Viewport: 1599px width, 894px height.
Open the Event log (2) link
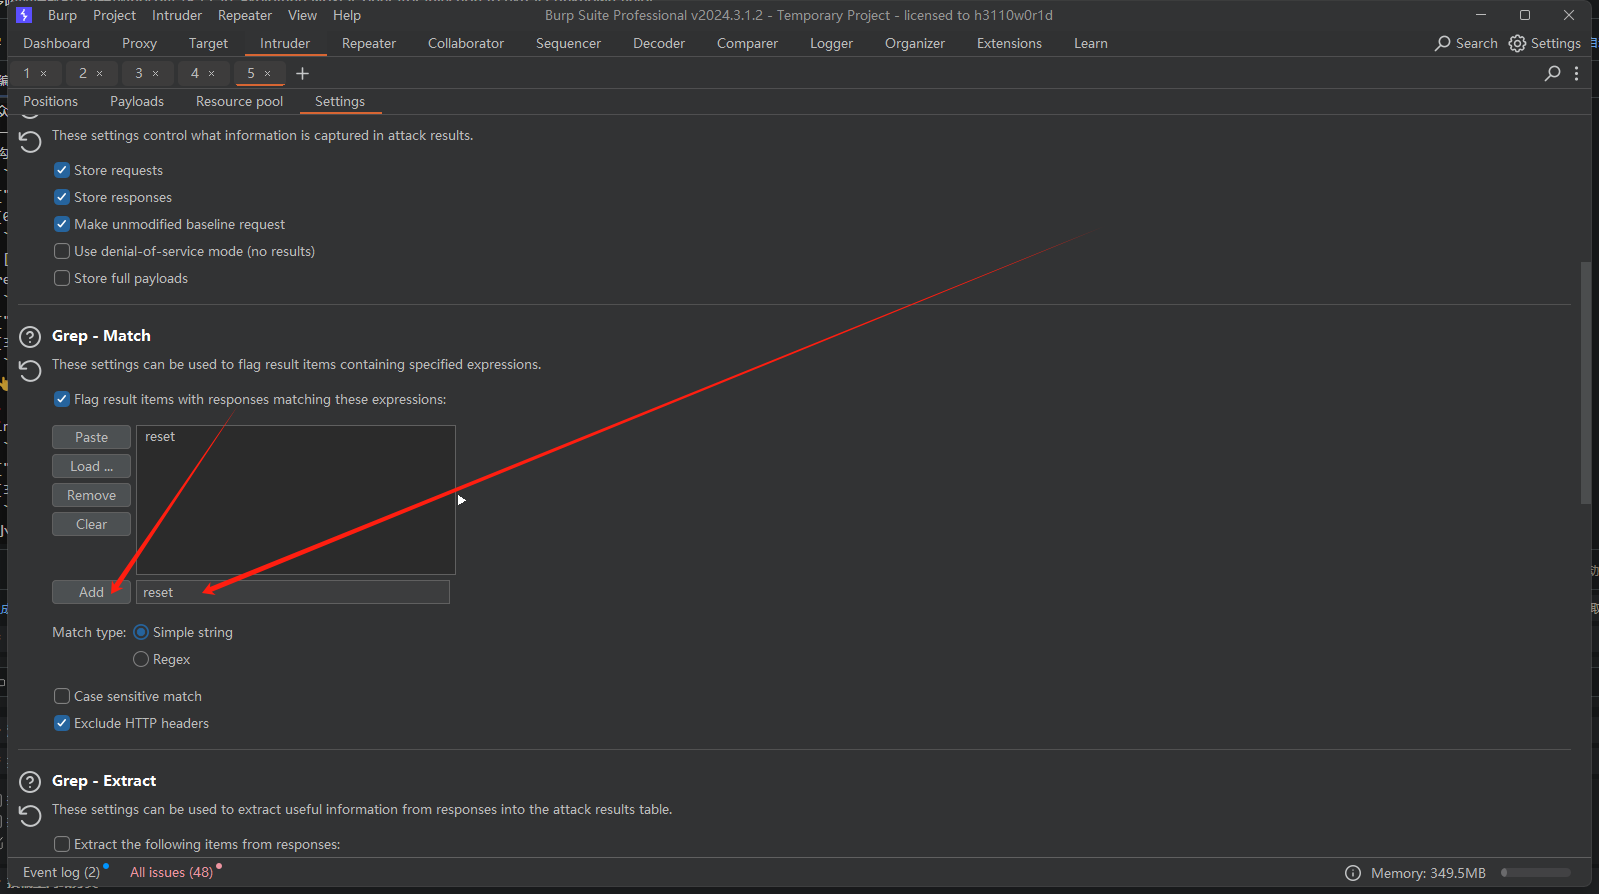(x=61, y=872)
